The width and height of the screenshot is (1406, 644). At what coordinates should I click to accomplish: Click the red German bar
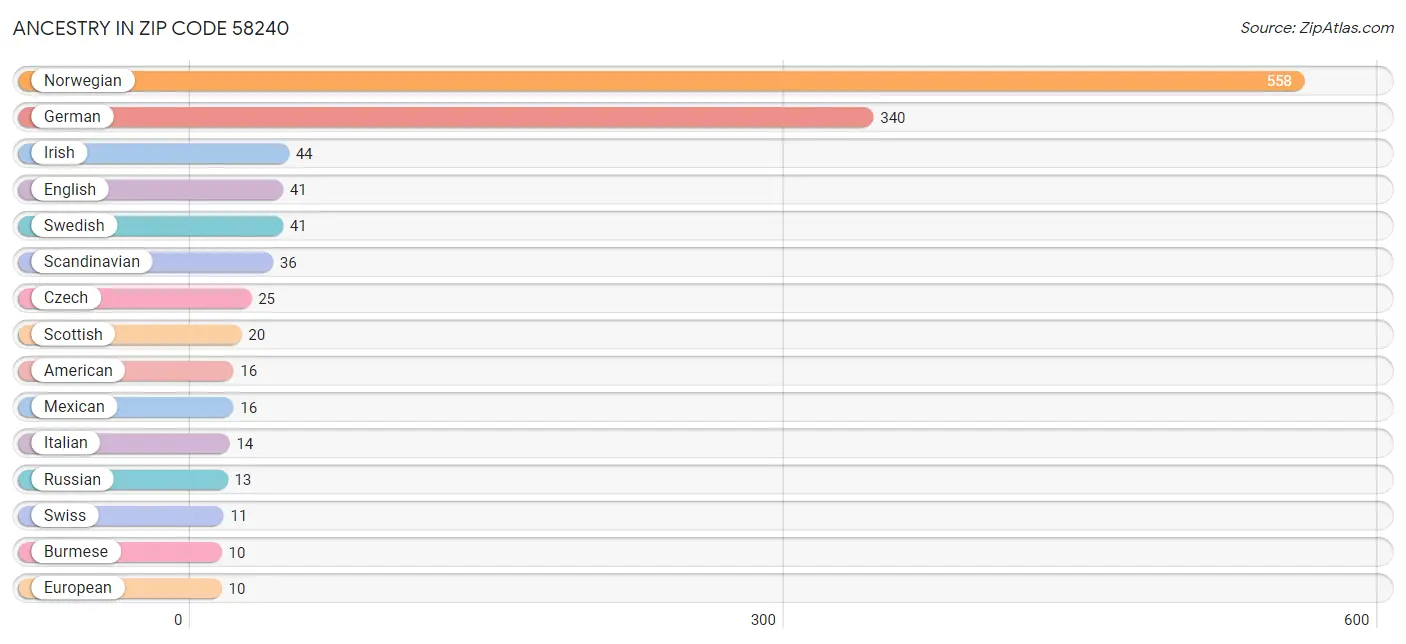pos(445,117)
